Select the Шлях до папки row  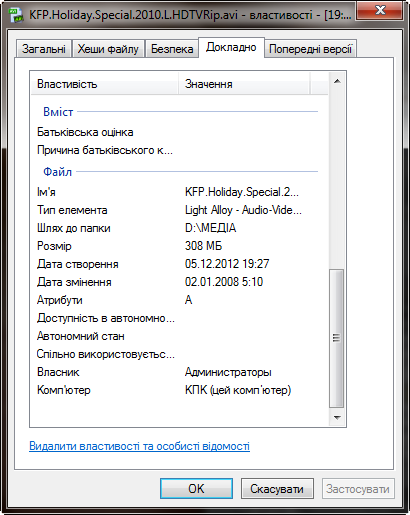click(179, 228)
